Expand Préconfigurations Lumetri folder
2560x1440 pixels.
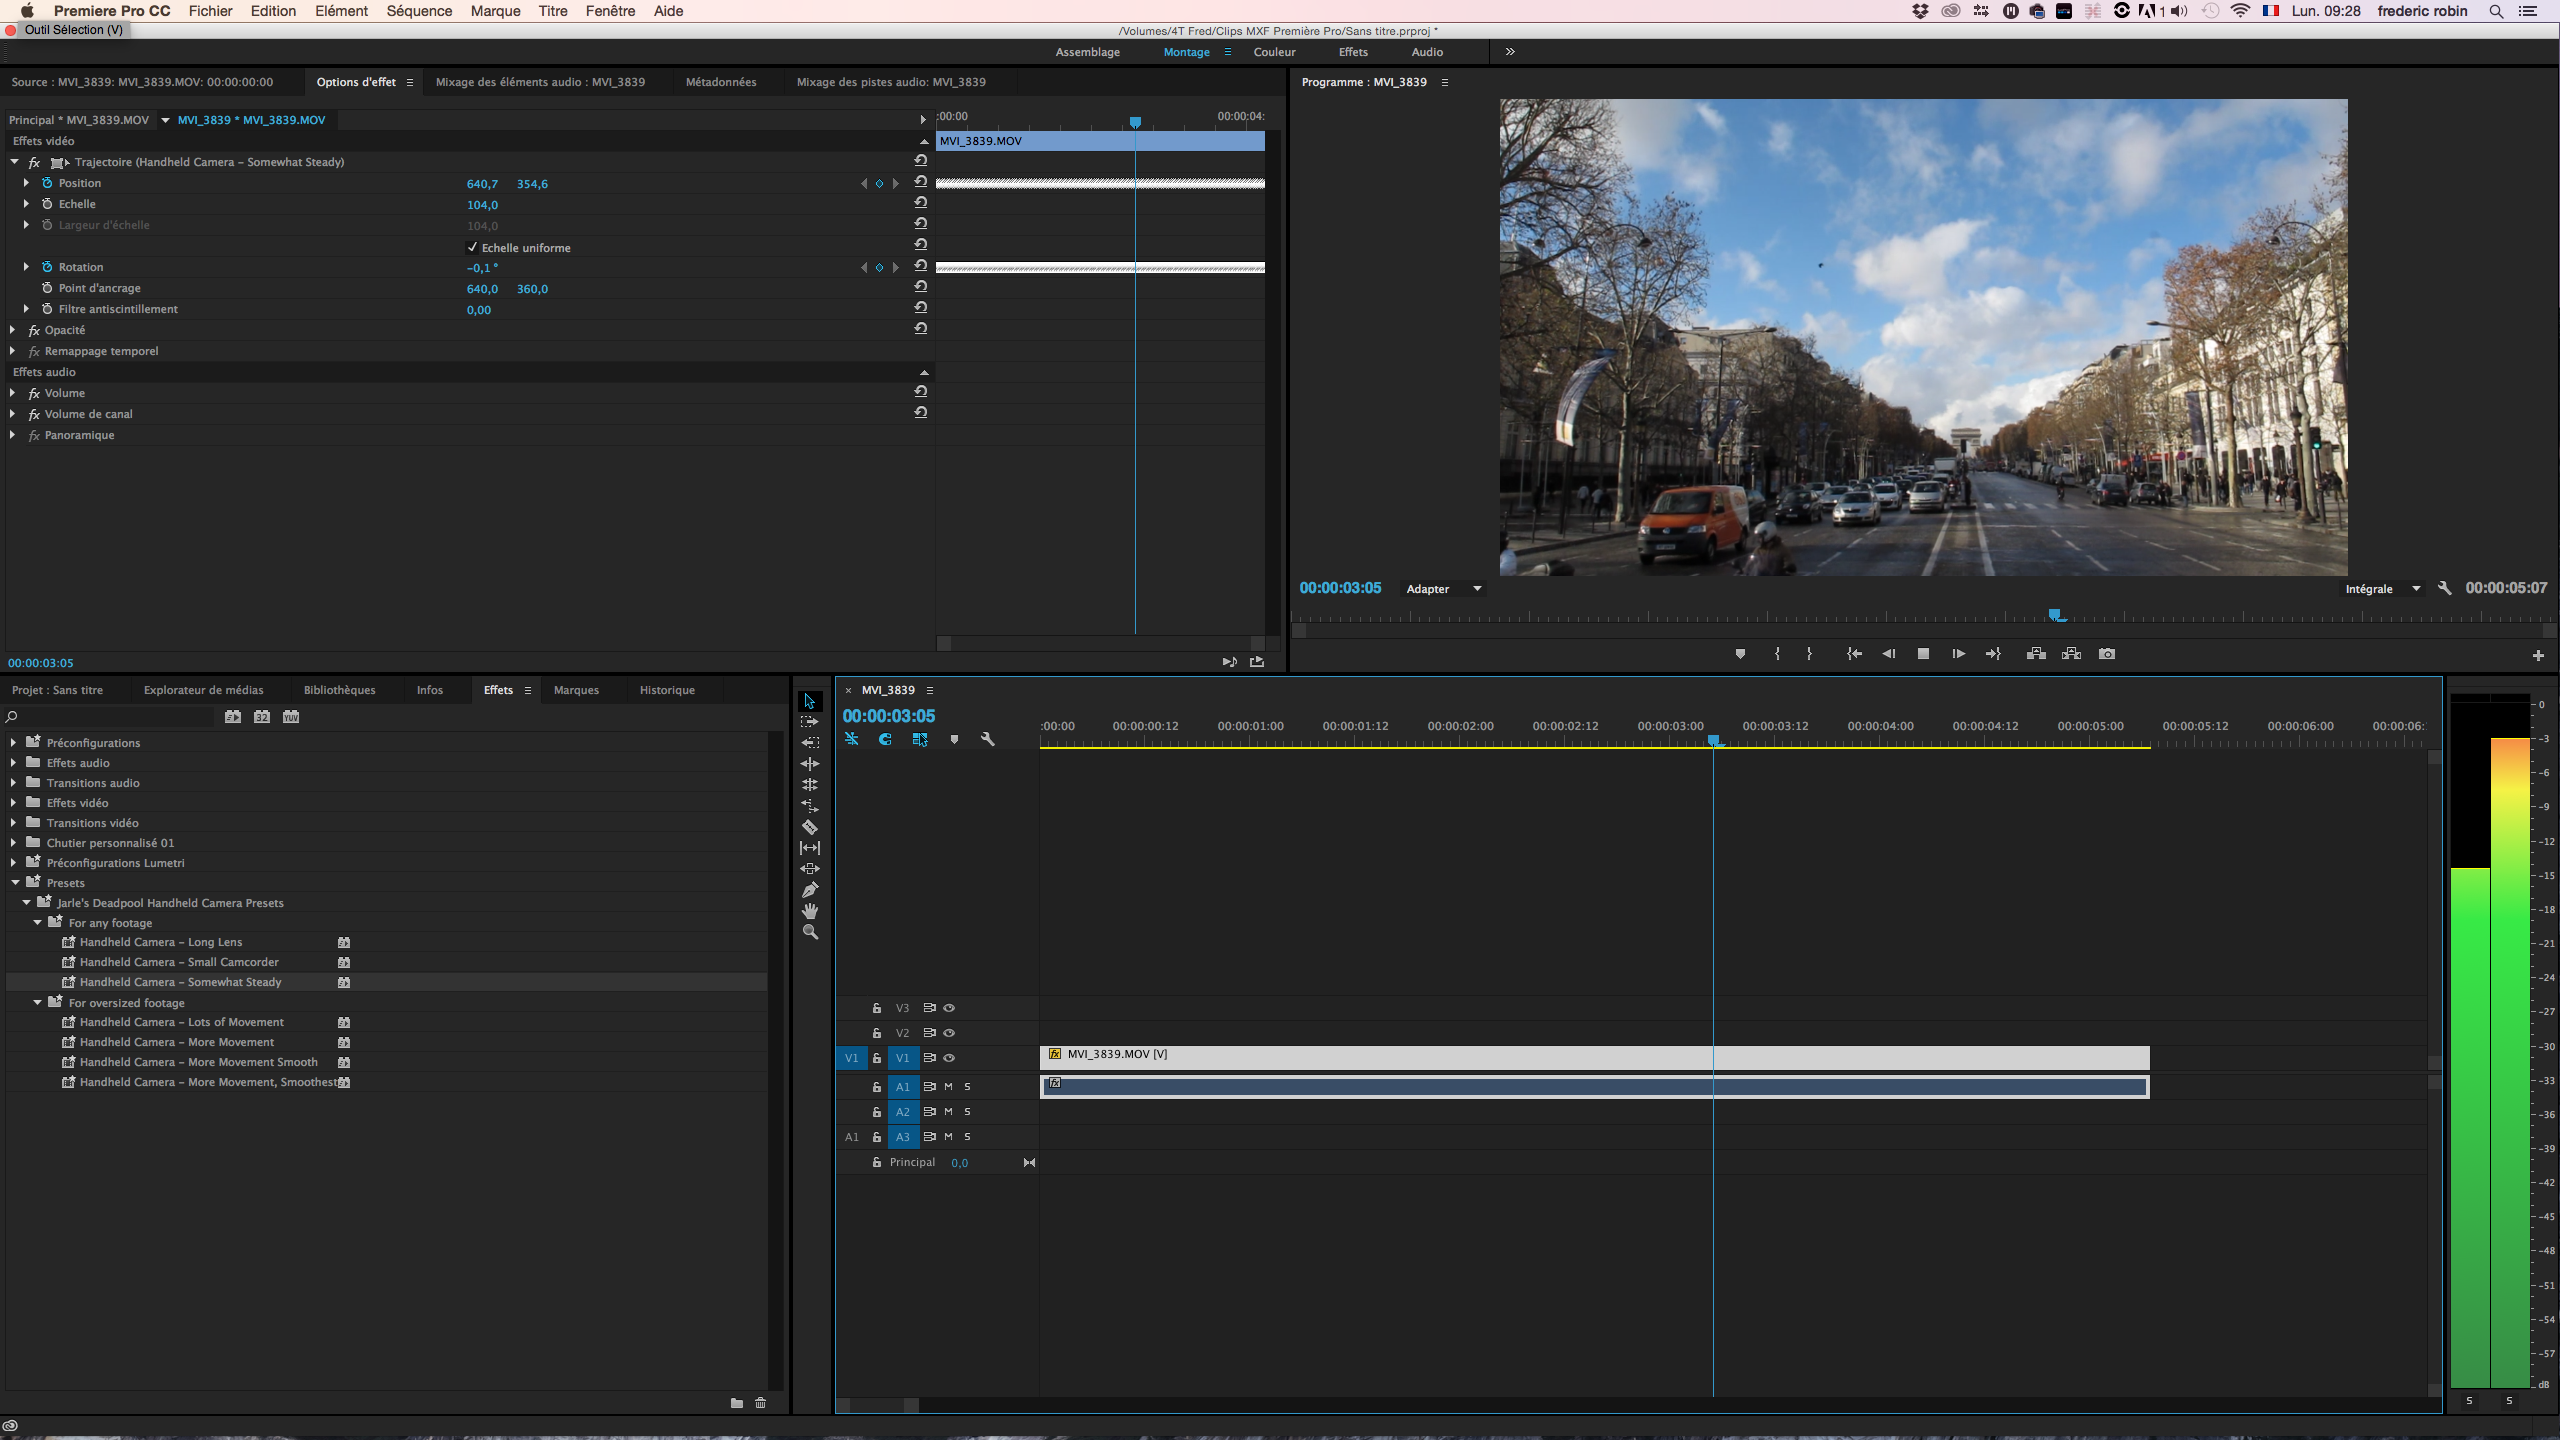click(x=13, y=863)
